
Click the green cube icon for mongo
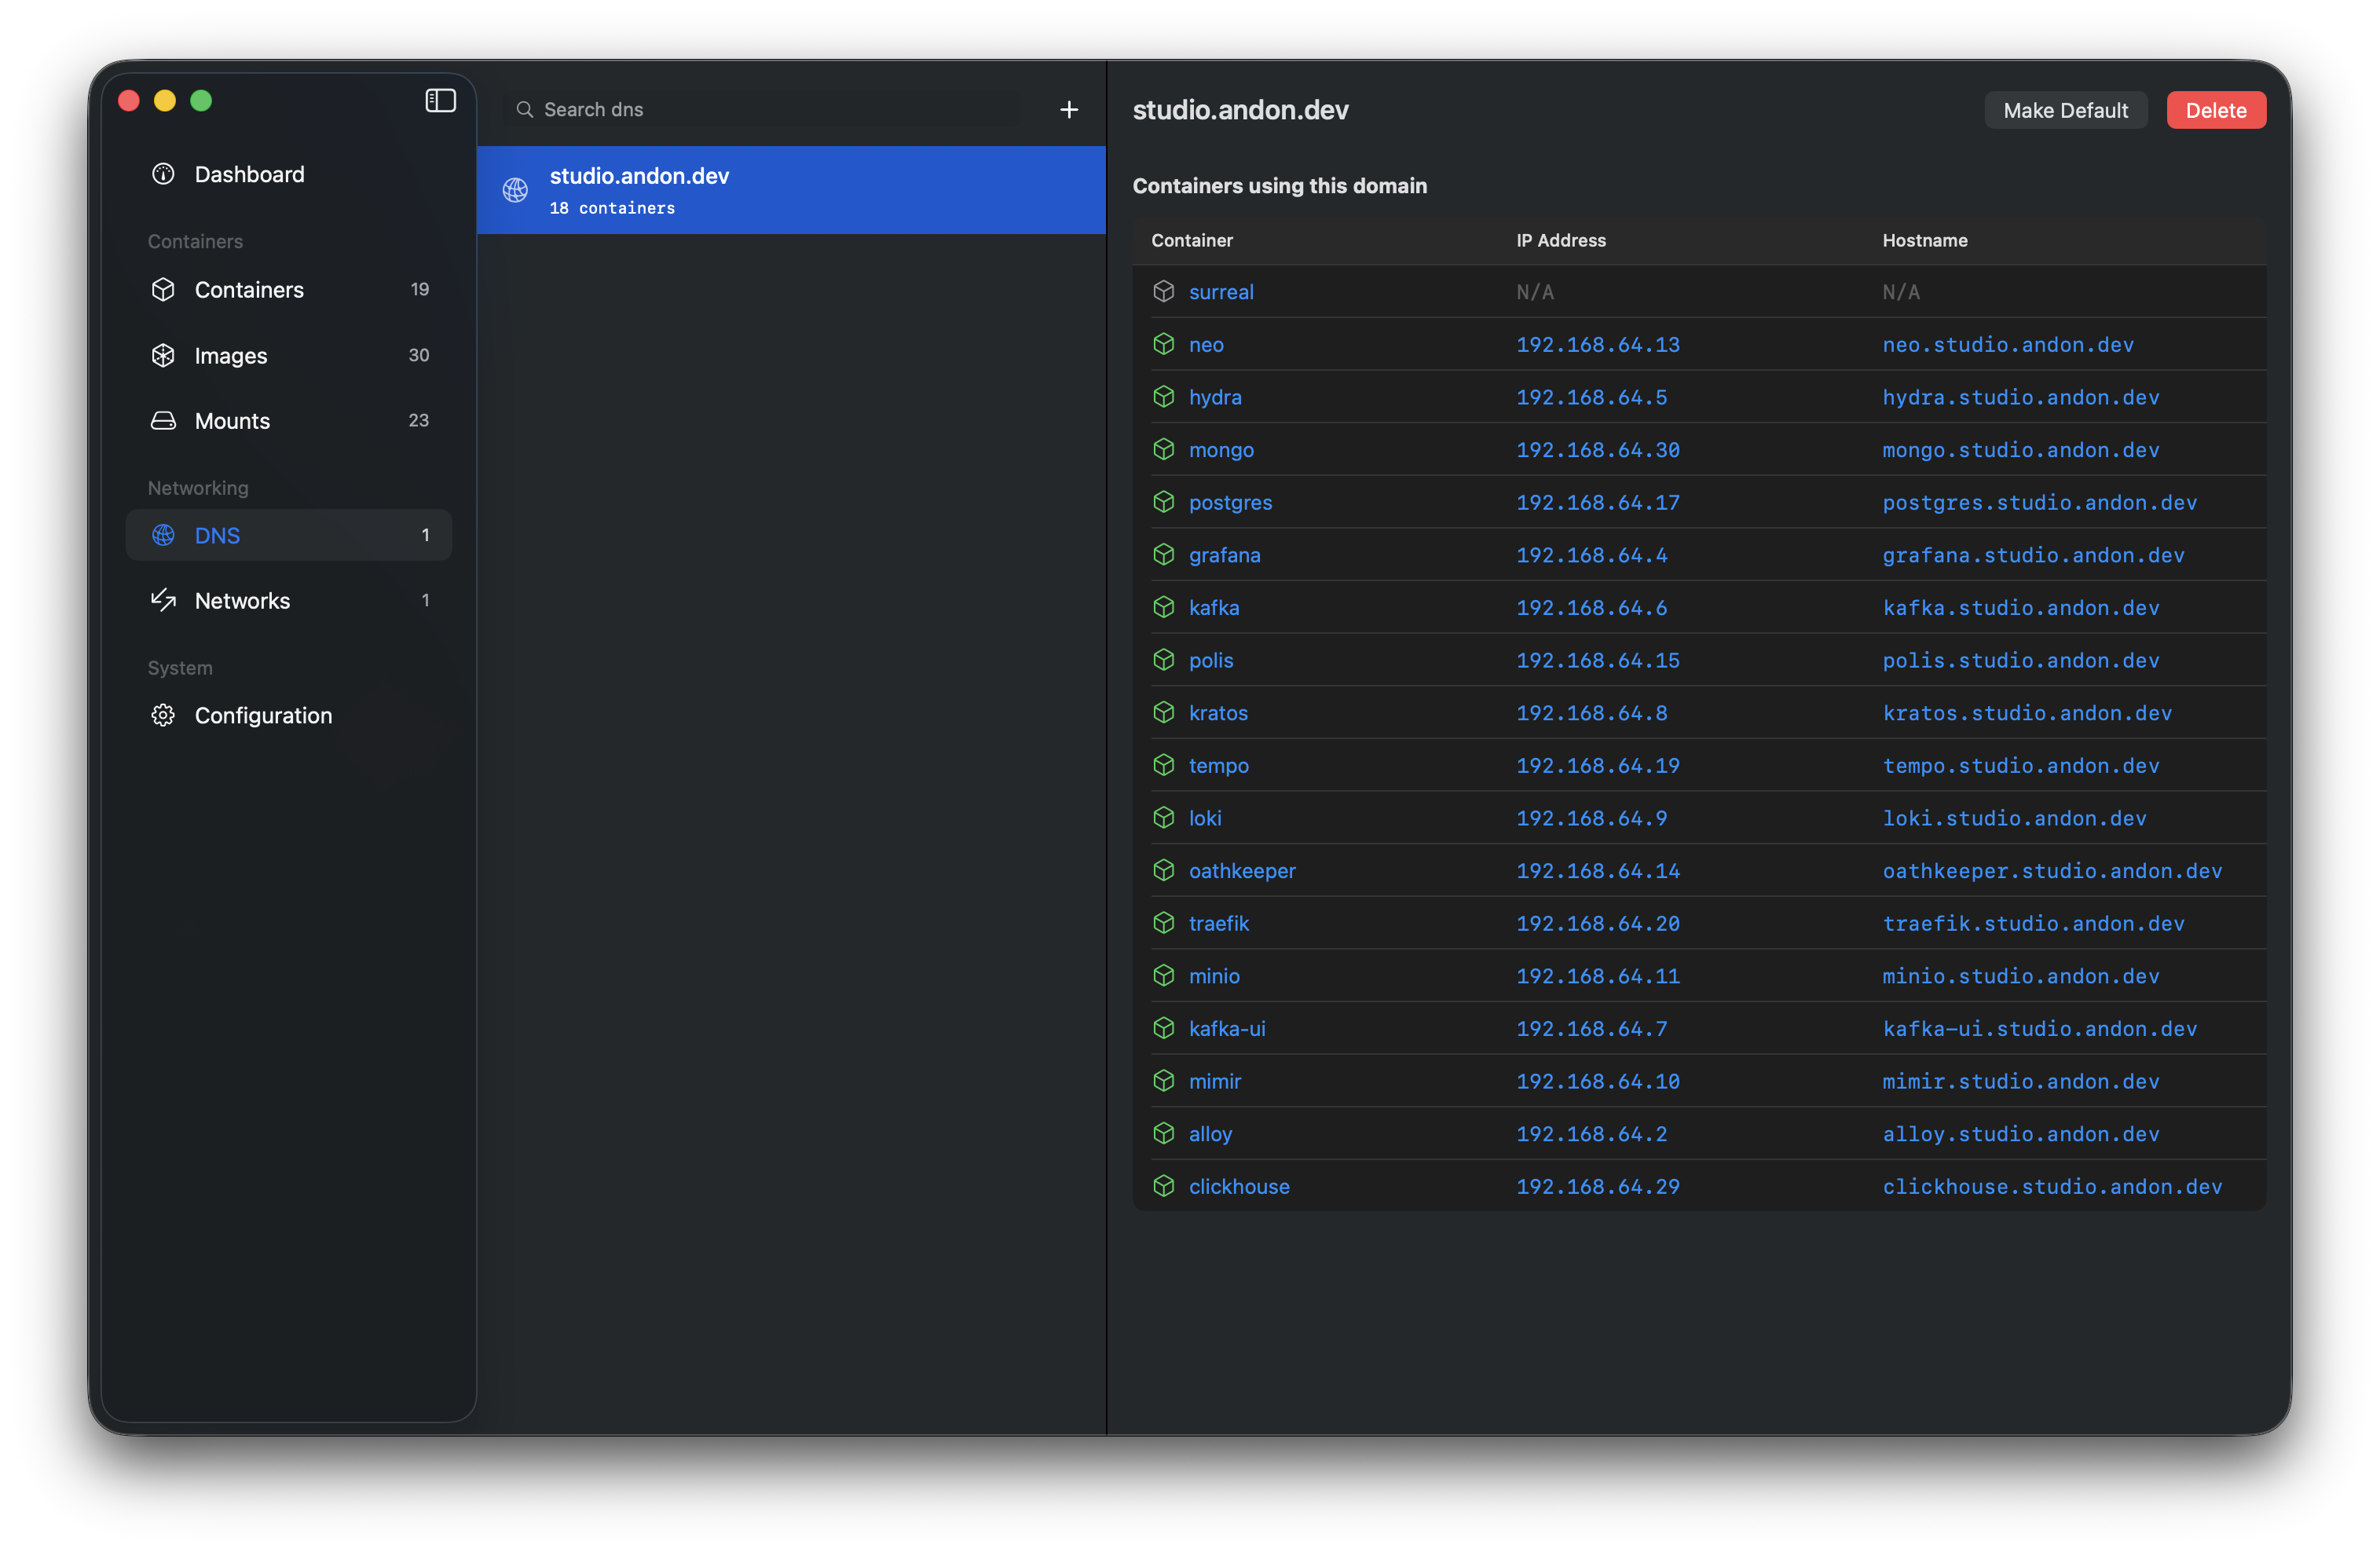(1163, 449)
